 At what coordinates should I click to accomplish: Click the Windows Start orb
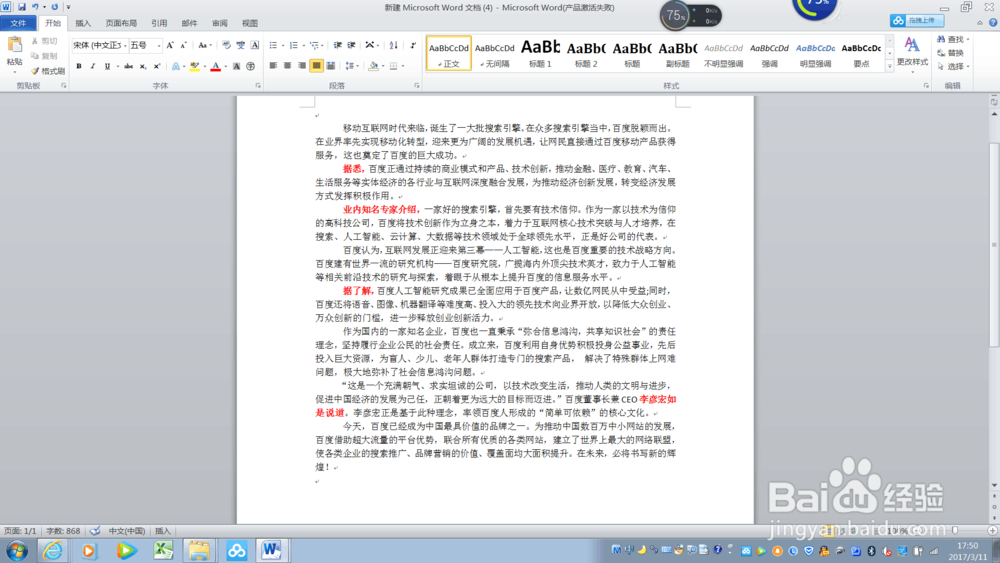pos(17,550)
